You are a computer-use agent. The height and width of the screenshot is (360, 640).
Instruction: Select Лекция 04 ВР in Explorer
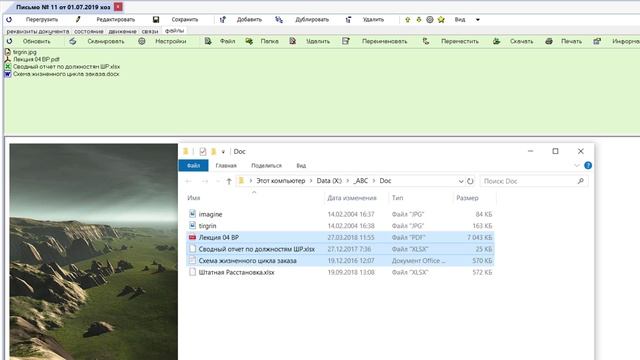pos(340,237)
